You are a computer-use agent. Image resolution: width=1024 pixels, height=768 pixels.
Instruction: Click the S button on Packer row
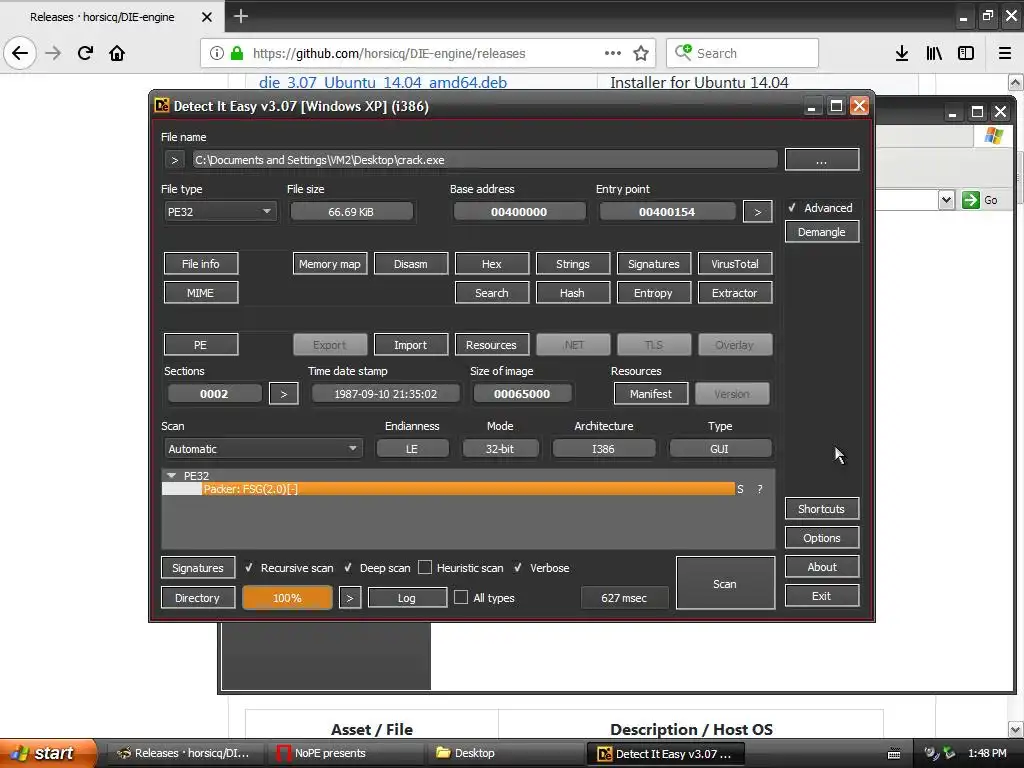740,488
